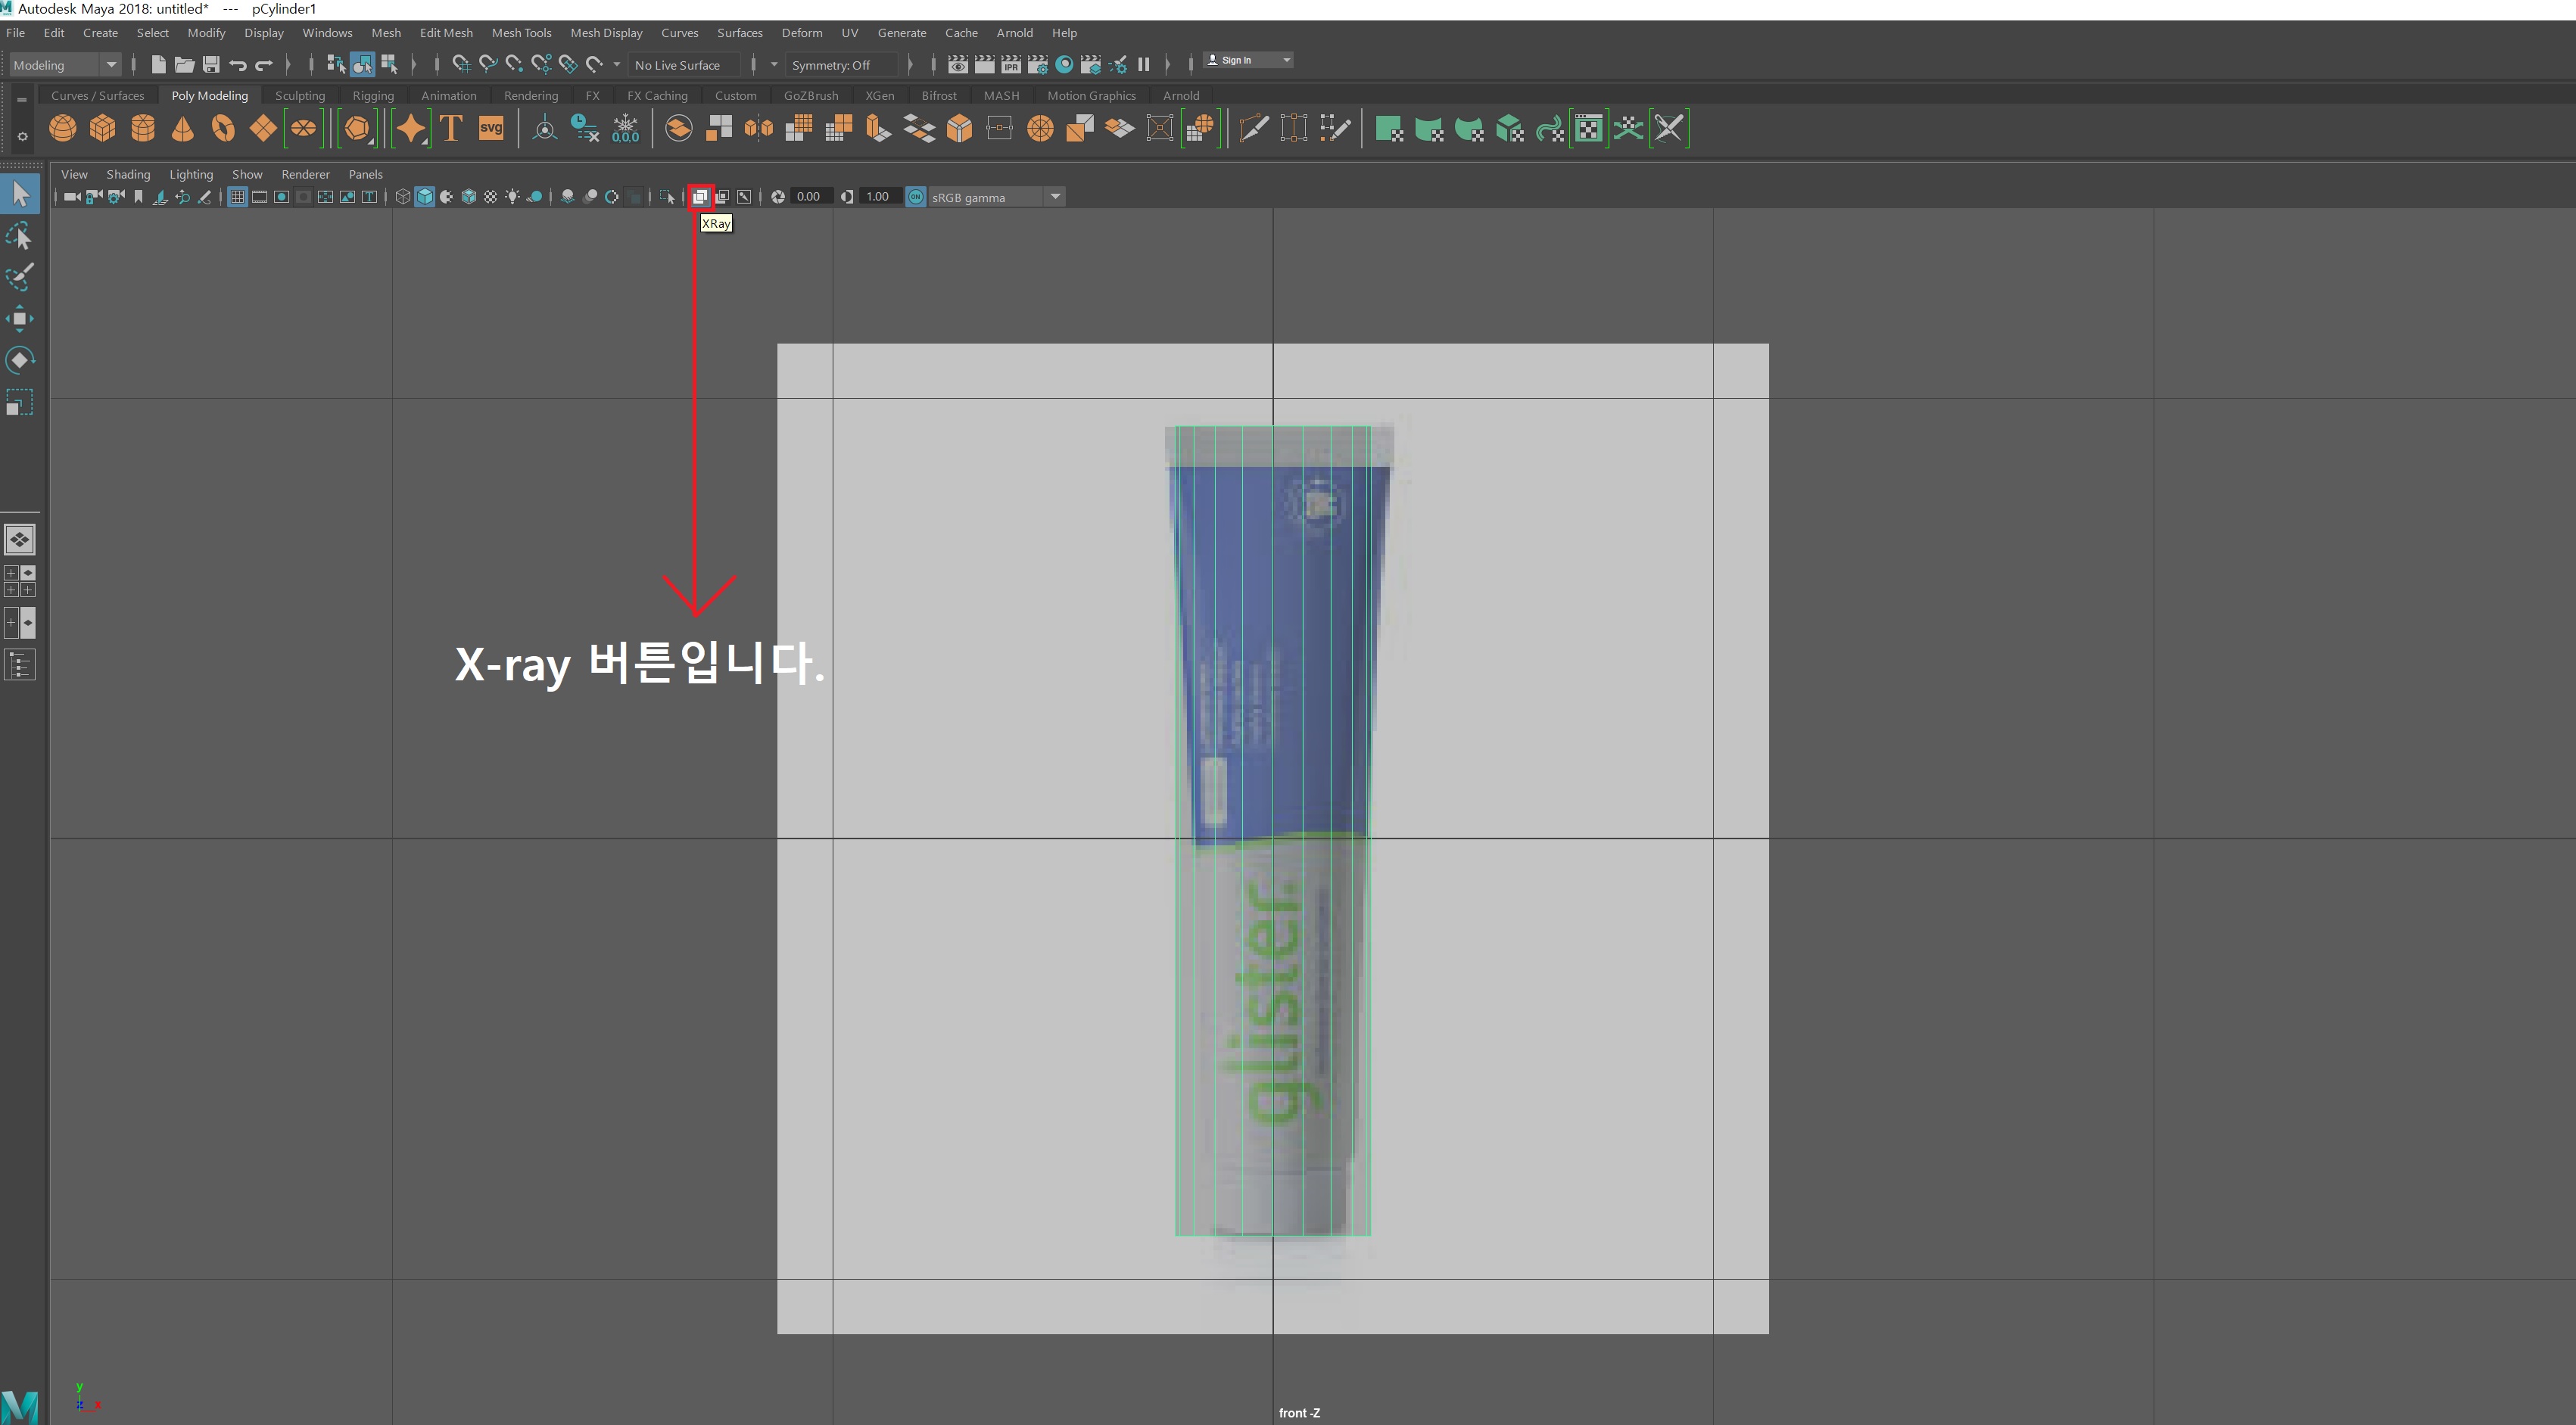Screen dimensions: 2576x1425
Task: Create a polygon cone from shelf
Action: [182, 128]
